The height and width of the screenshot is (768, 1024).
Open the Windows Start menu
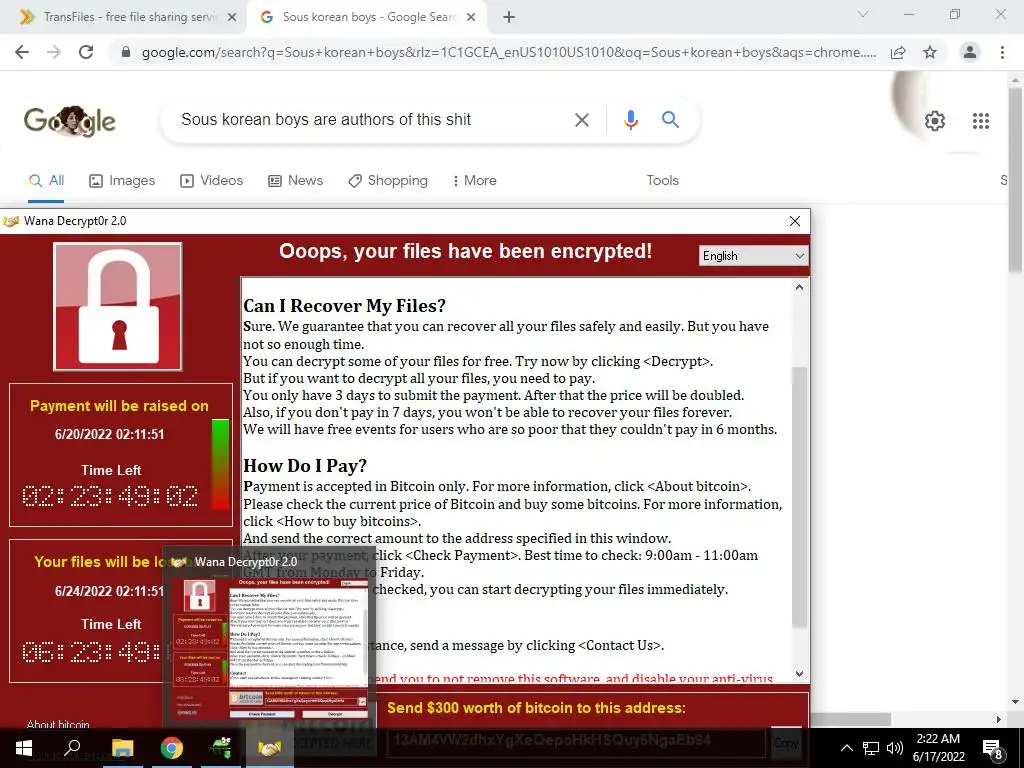(x=24, y=748)
